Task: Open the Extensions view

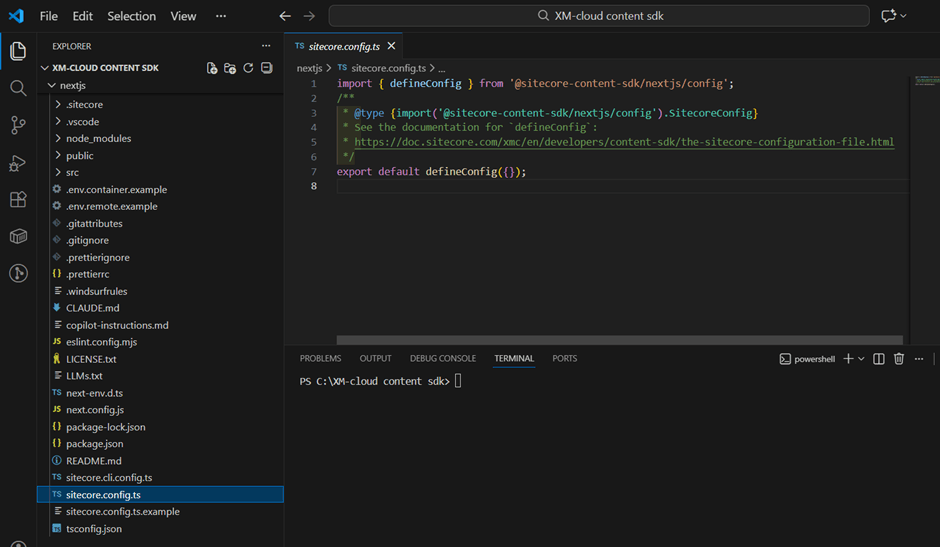Action: coord(18,199)
